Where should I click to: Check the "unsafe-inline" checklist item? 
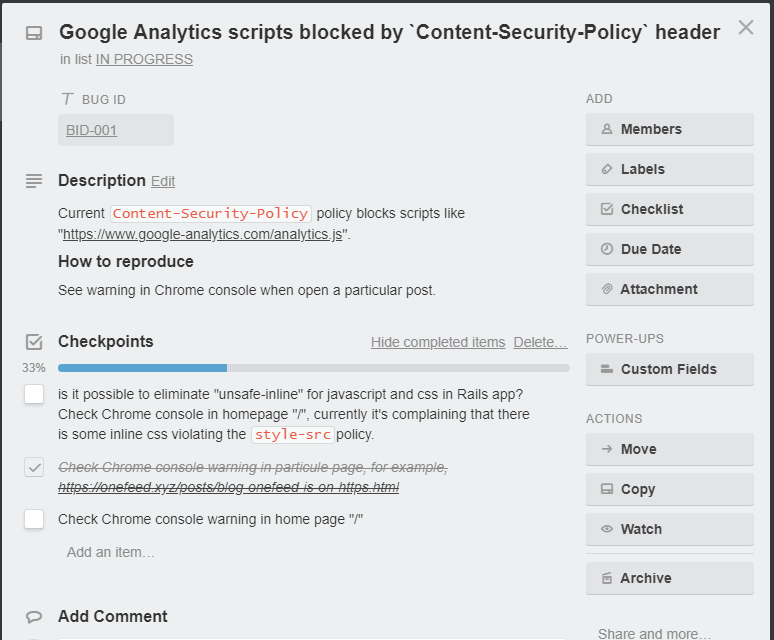point(34,394)
